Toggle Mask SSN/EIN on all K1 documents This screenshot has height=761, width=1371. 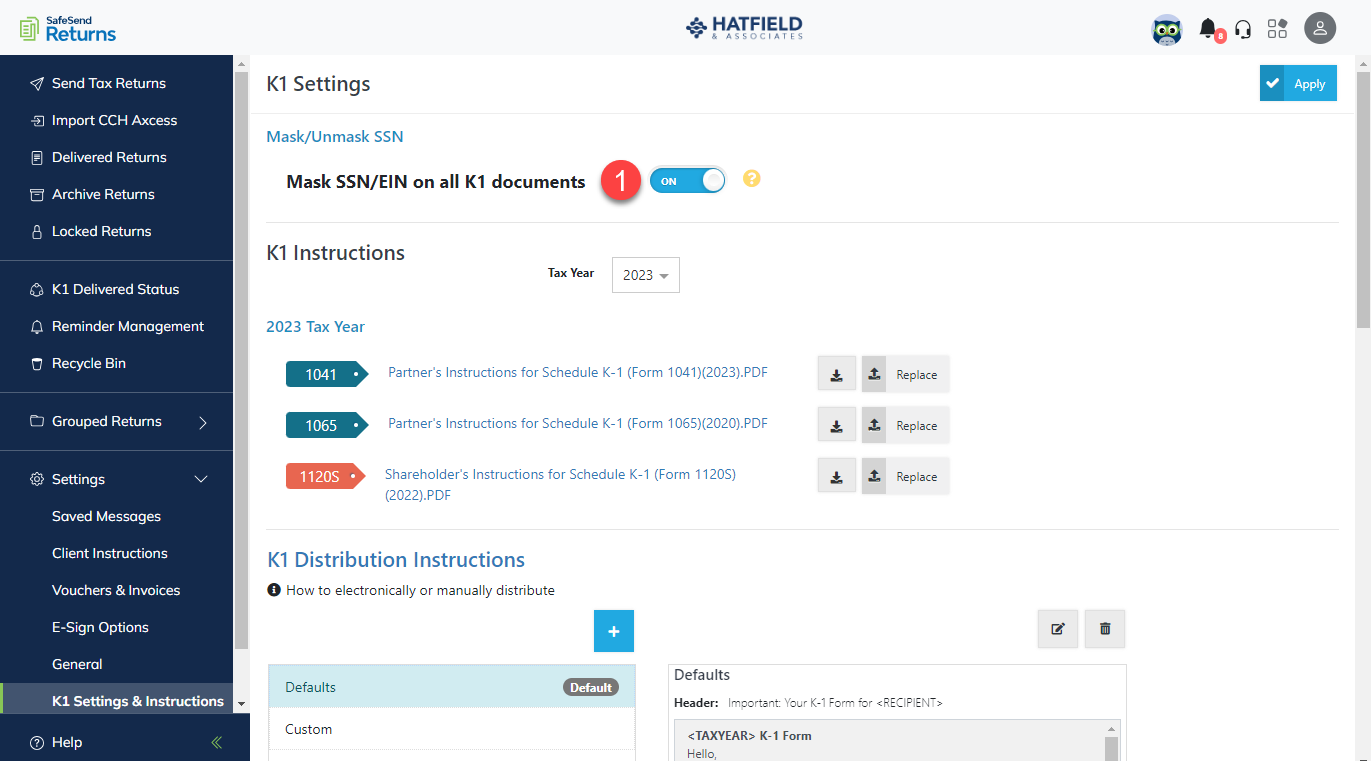point(687,181)
